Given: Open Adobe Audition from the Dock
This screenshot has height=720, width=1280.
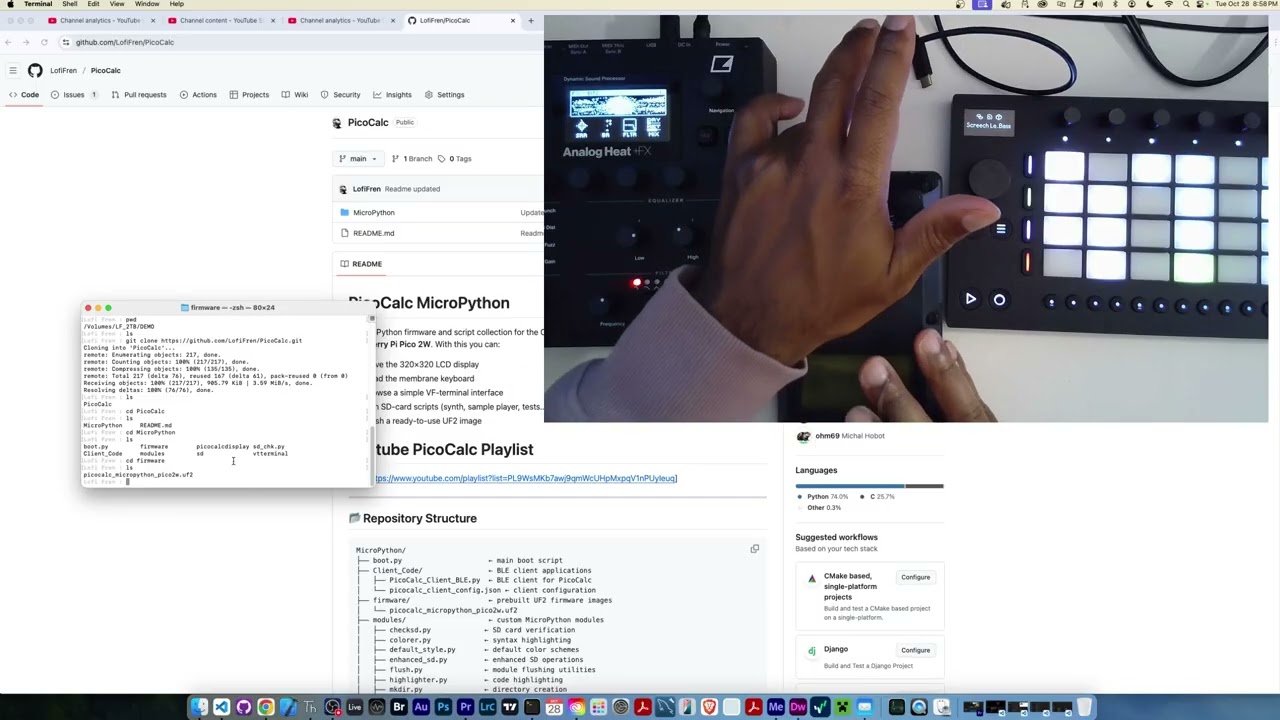Looking at the screenshot, I should click(x=421, y=708).
